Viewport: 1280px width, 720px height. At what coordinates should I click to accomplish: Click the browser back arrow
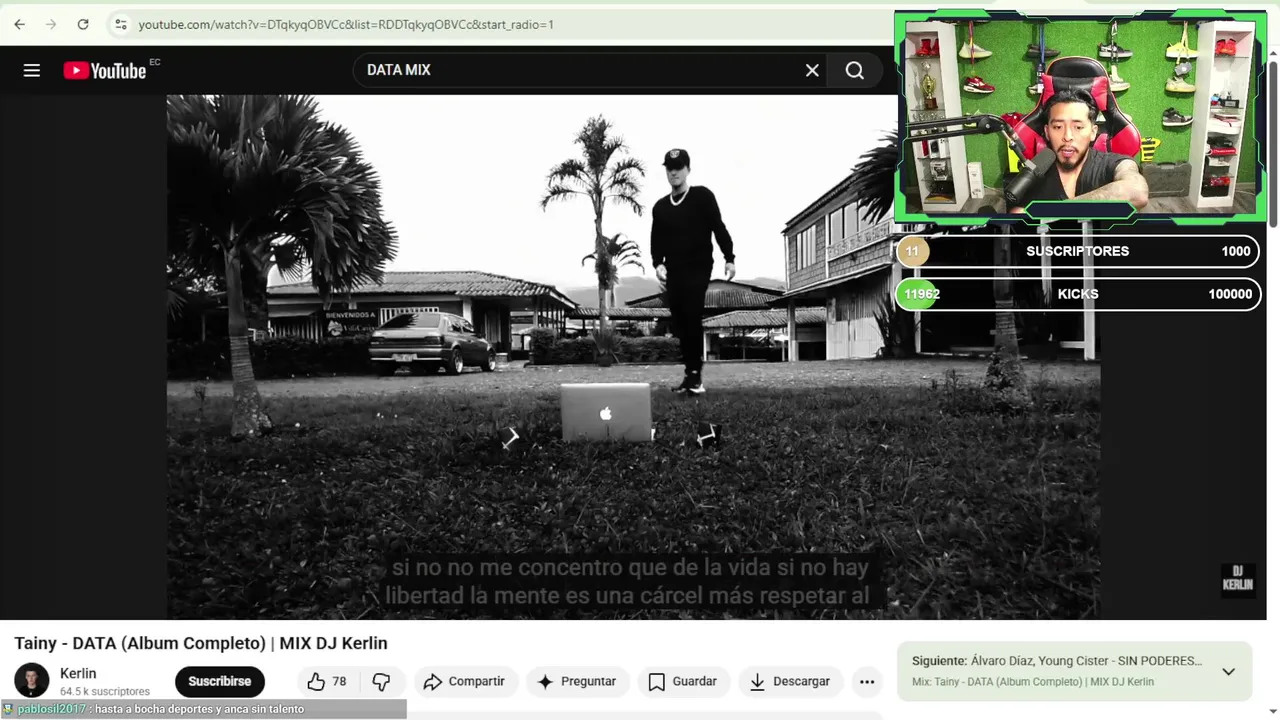[19, 24]
